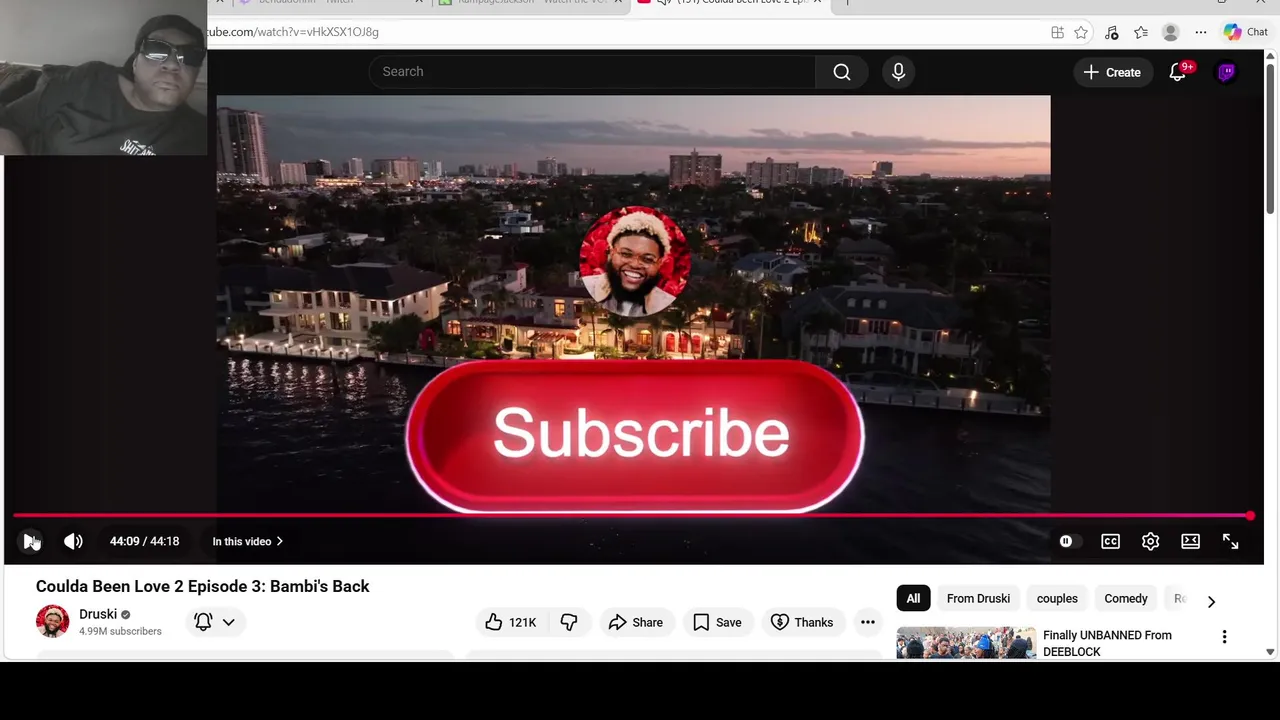The height and width of the screenshot is (720, 1280).
Task: Switch the player to theater mode
Action: [1190, 541]
